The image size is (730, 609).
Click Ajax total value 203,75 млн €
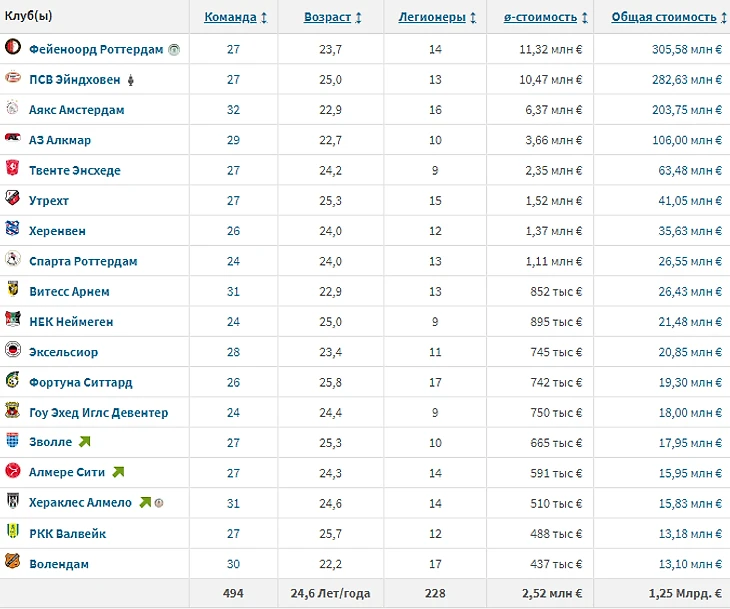coord(687,110)
